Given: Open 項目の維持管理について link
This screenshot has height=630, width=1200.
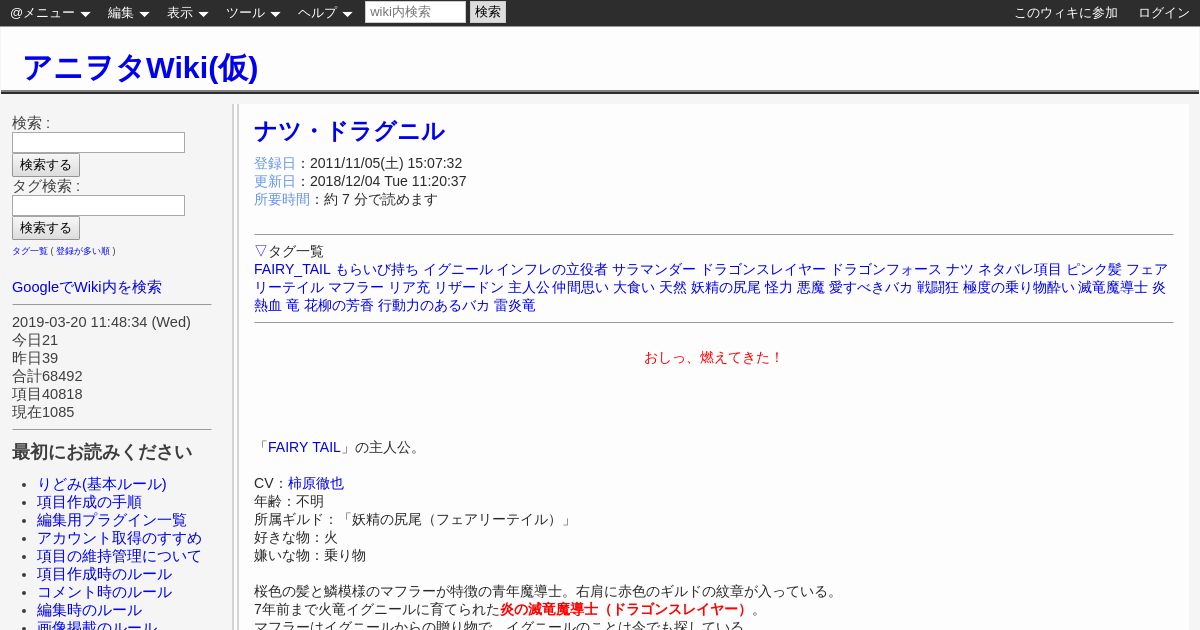Looking at the screenshot, I should [x=119, y=556].
